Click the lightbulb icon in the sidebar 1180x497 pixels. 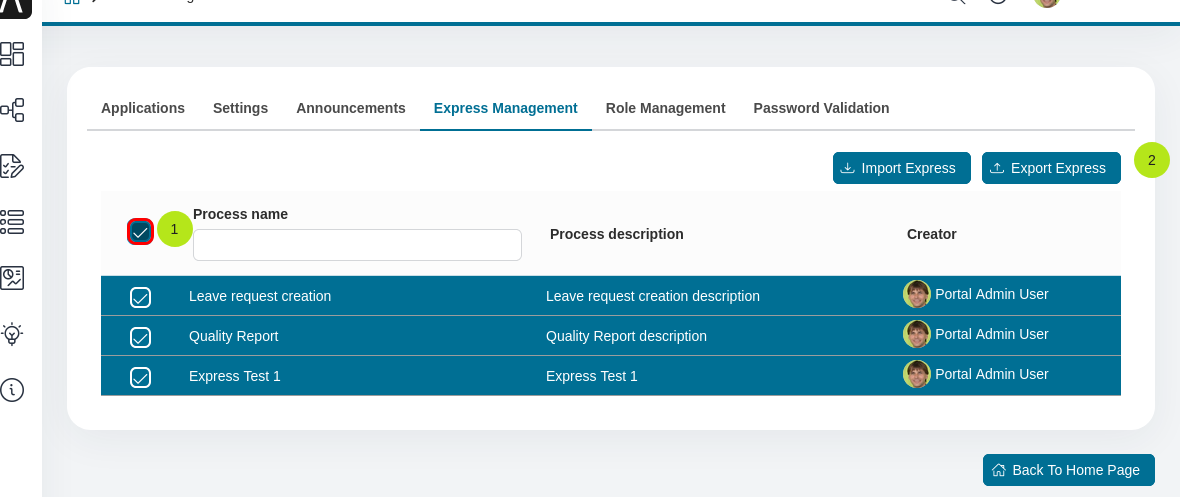tap(12, 334)
